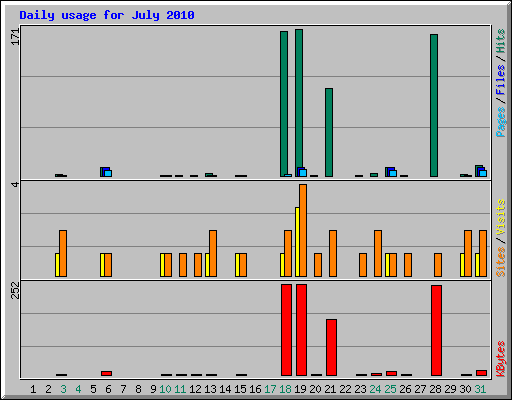Image resolution: width=512 pixels, height=400 pixels.
Task: Select the tall green Hits bar for day 18
Action: [284, 104]
